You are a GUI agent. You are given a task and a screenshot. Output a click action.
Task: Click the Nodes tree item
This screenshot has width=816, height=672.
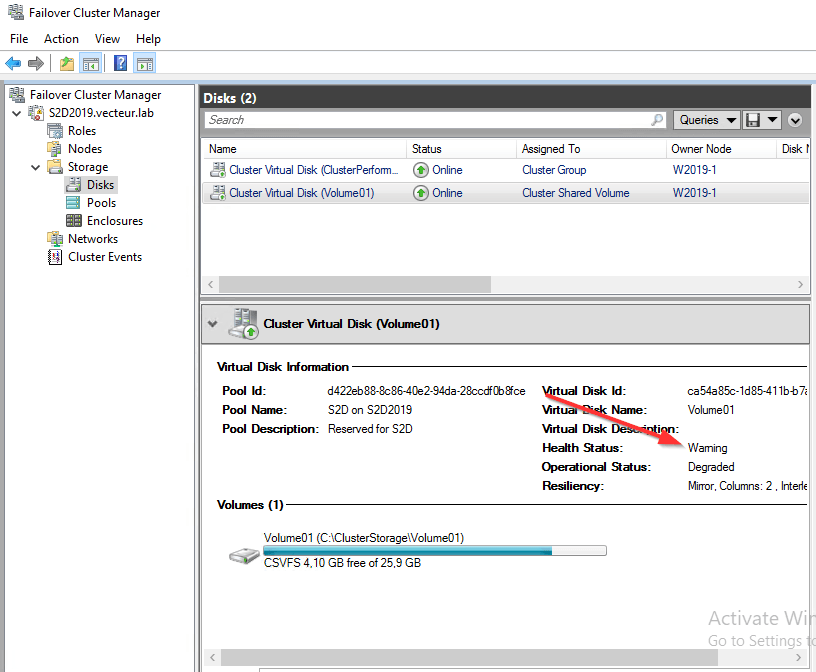click(x=84, y=149)
